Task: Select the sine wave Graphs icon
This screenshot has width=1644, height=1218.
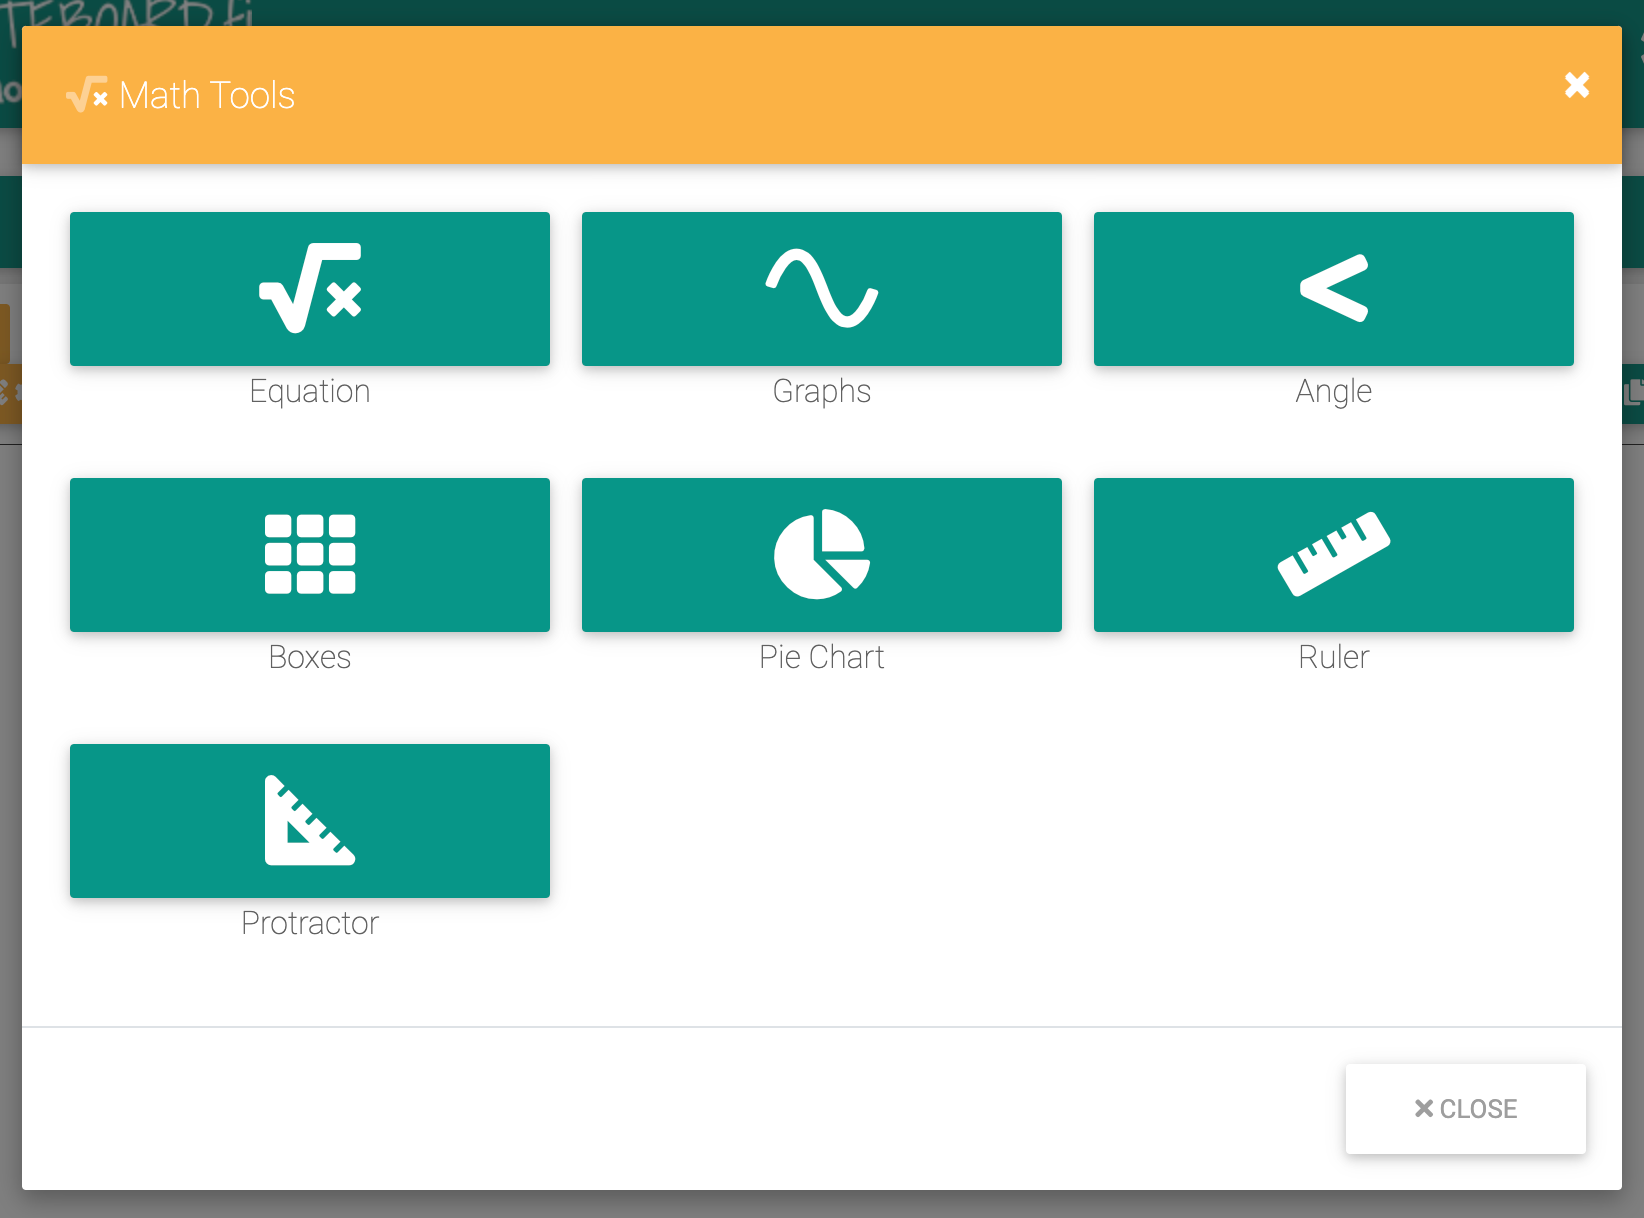Action: coord(821,288)
